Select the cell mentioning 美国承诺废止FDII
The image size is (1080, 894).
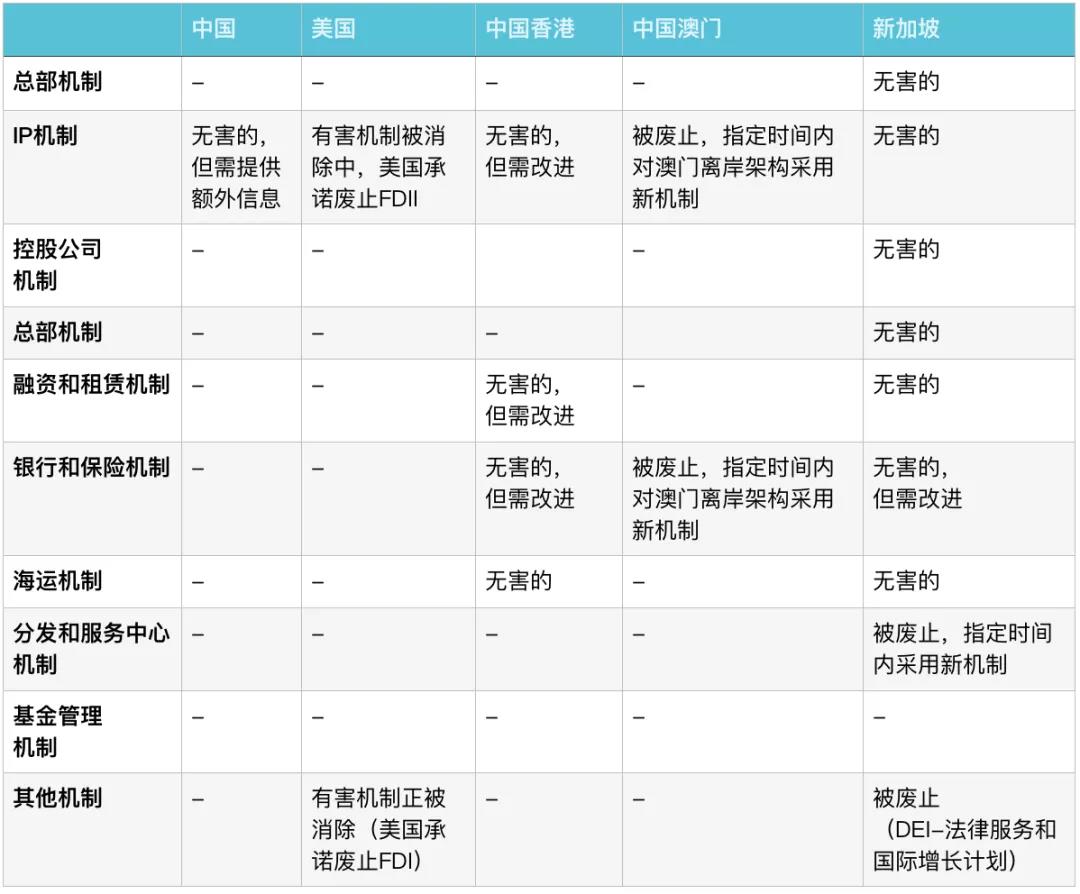tap(379, 167)
